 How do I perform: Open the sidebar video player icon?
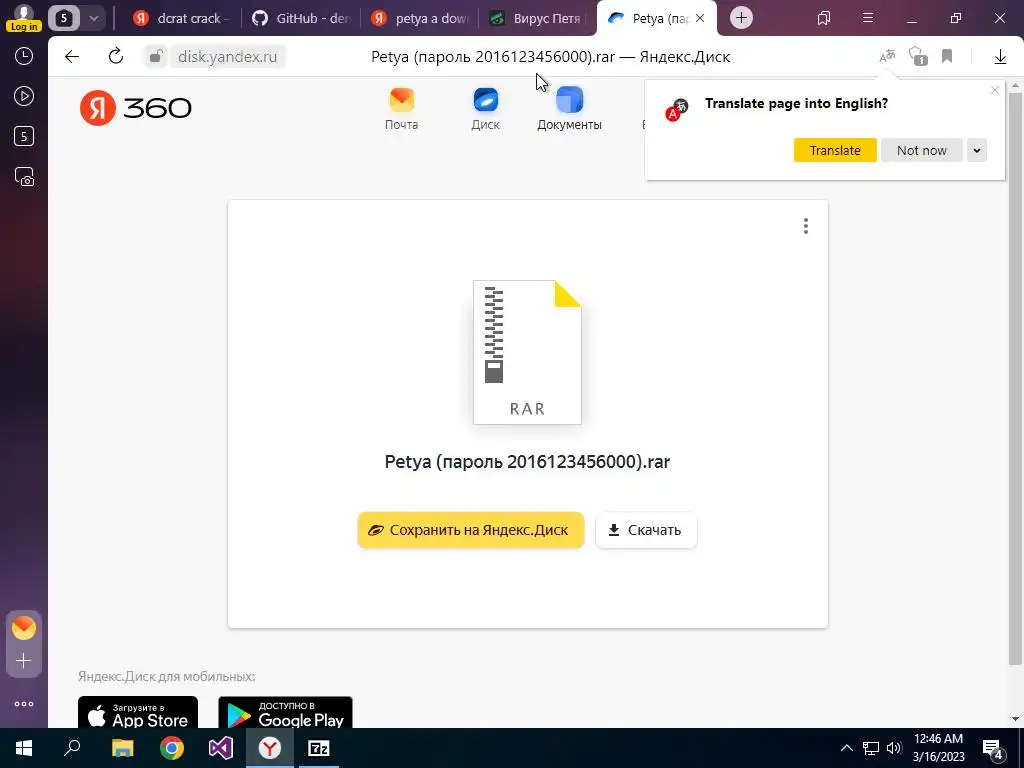click(x=24, y=97)
